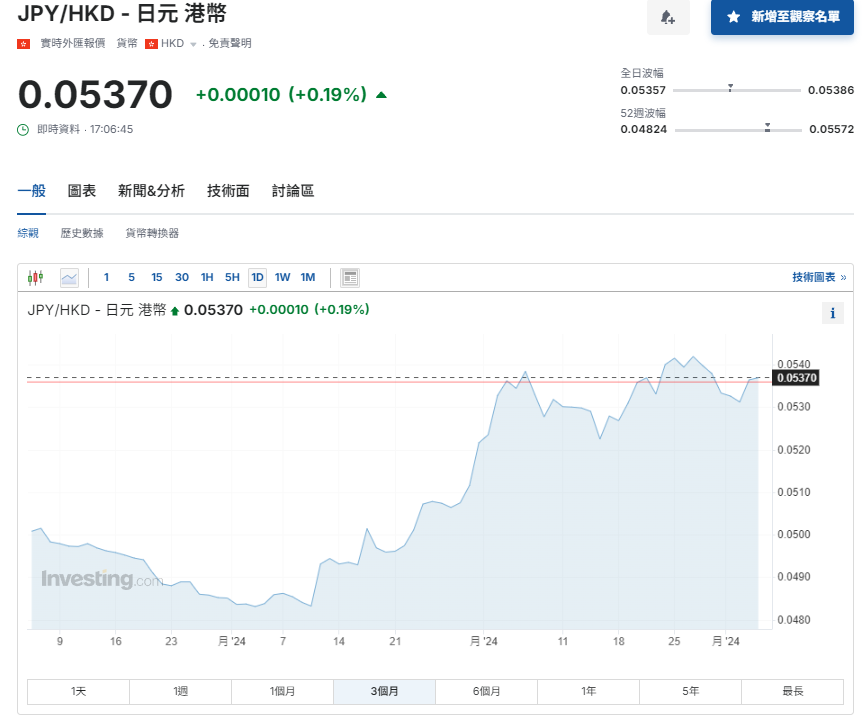The width and height of the screenshot is (867, 720).
Task: Click the news overlay icon in chart toolbar
Action: click(x=350, y=277)
